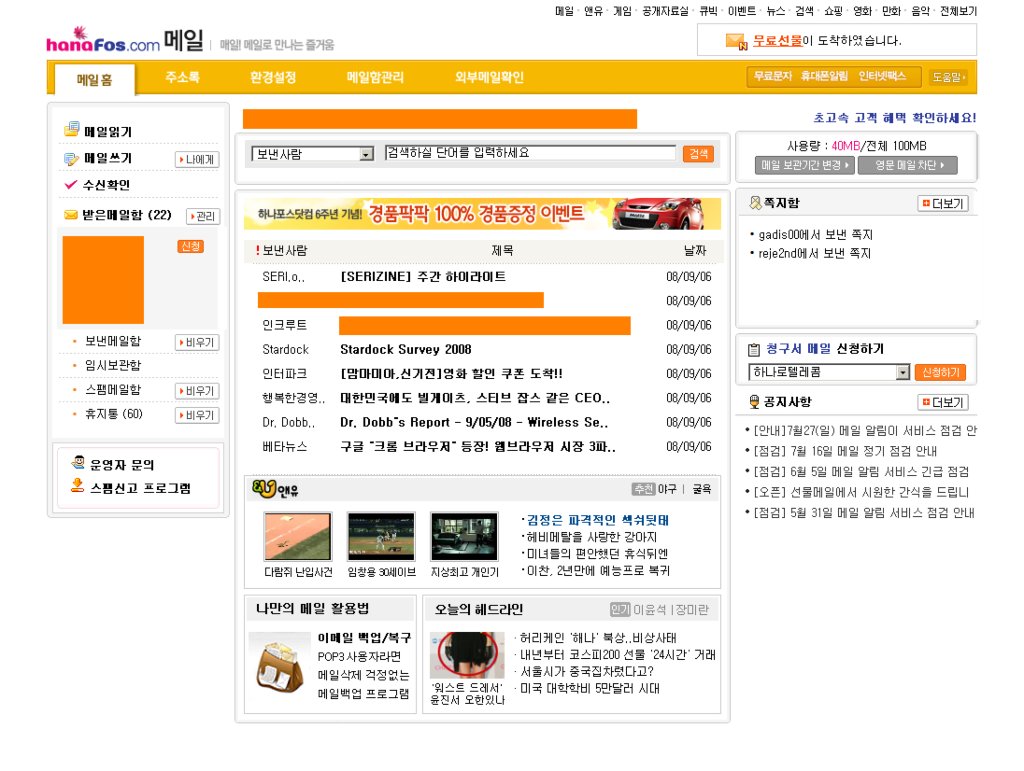Switch to the 메일 홈 tab
The width and height of the screenshot is (1024, 771).
[95, 80]
